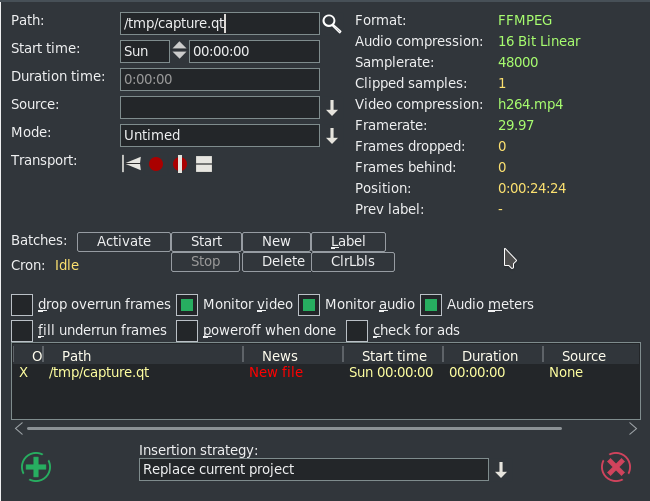This screenshot has width=650, height=501.
Task: Enable drop overrun frames checkbox
Action: 22,304
